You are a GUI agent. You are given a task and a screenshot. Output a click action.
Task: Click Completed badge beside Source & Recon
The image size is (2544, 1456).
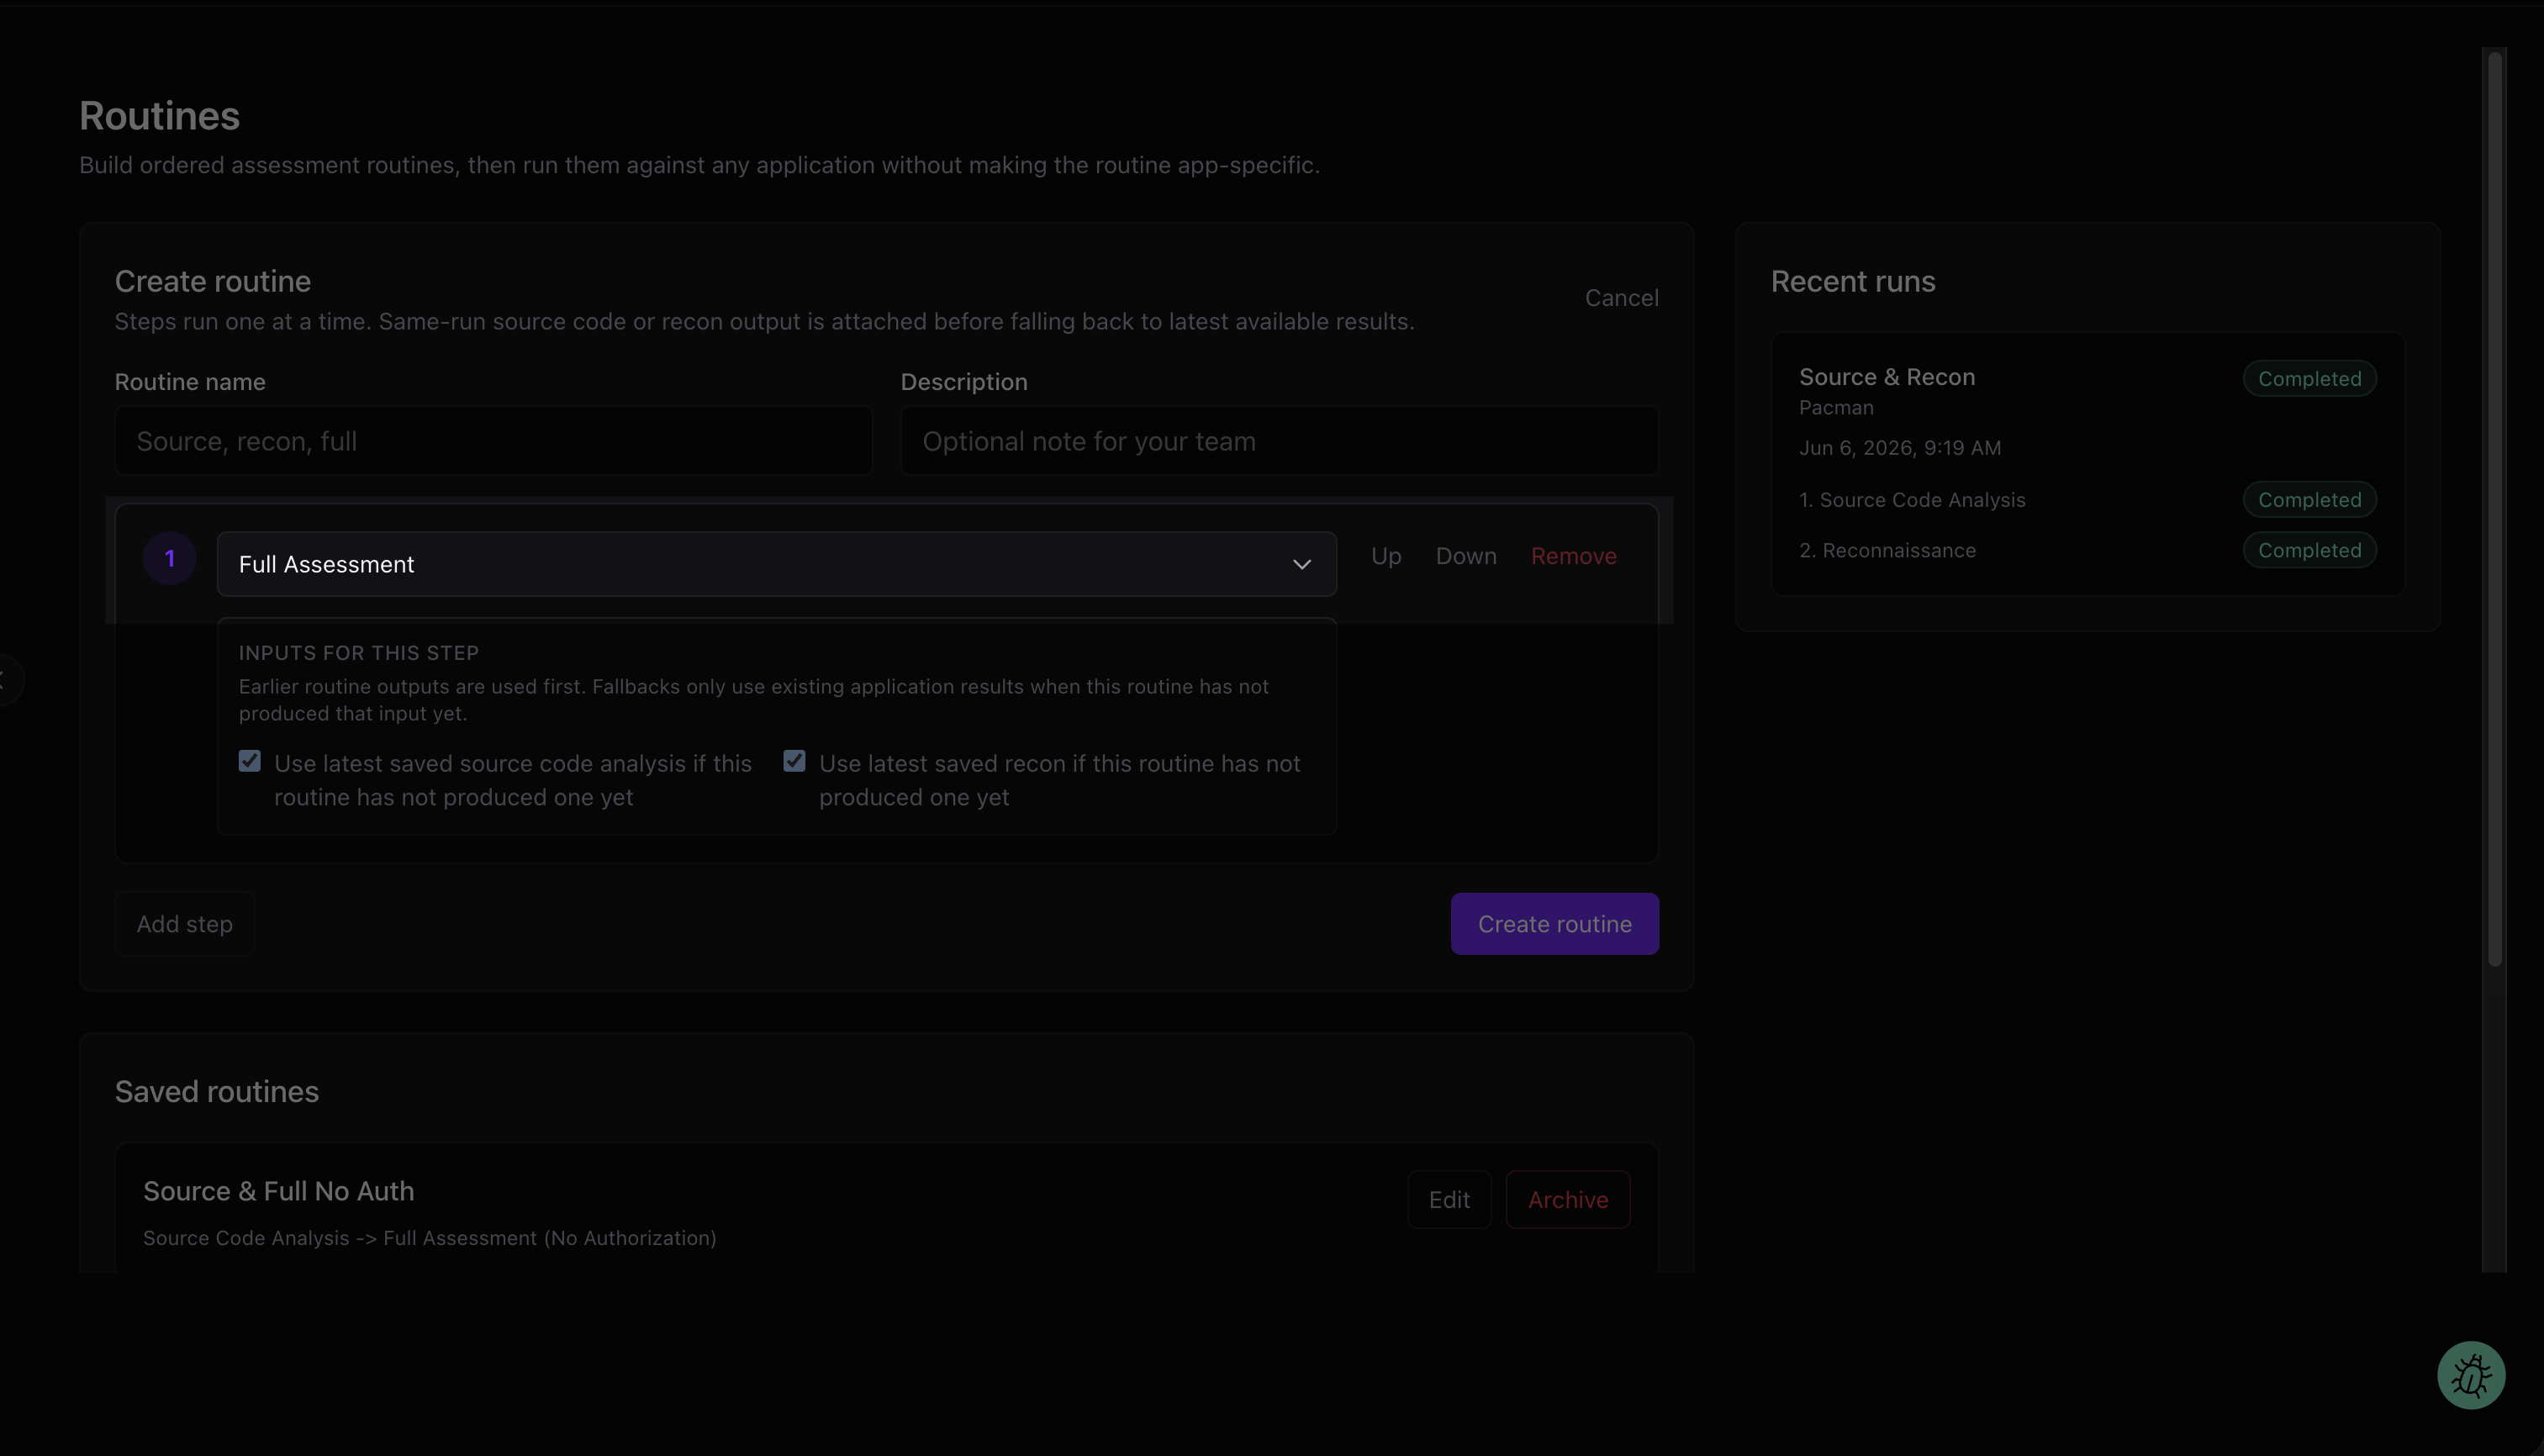2309,379
